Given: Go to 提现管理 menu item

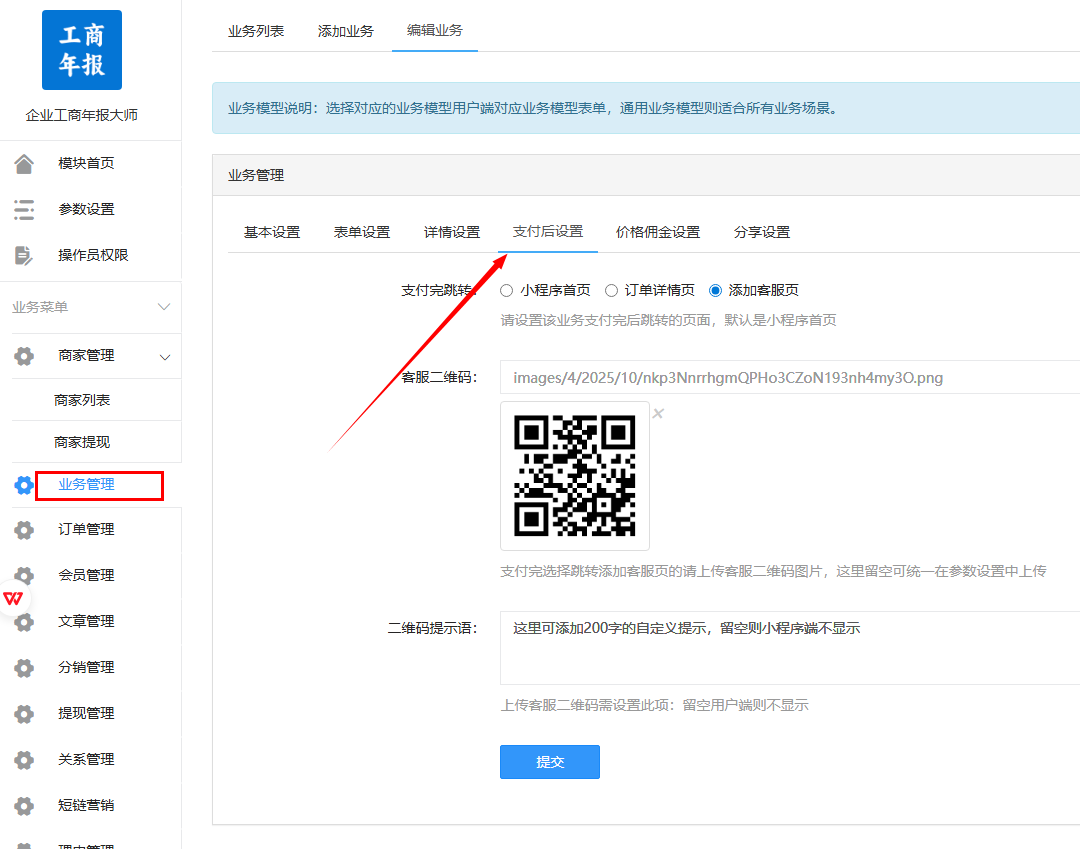Looking at the screenshot, I should click(x=86, y=713).
